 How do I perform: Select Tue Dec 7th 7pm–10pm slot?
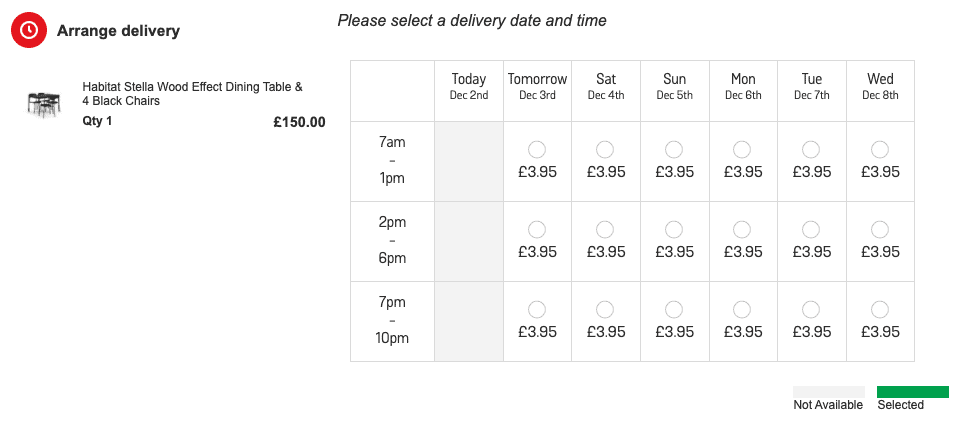click(811, 309)
